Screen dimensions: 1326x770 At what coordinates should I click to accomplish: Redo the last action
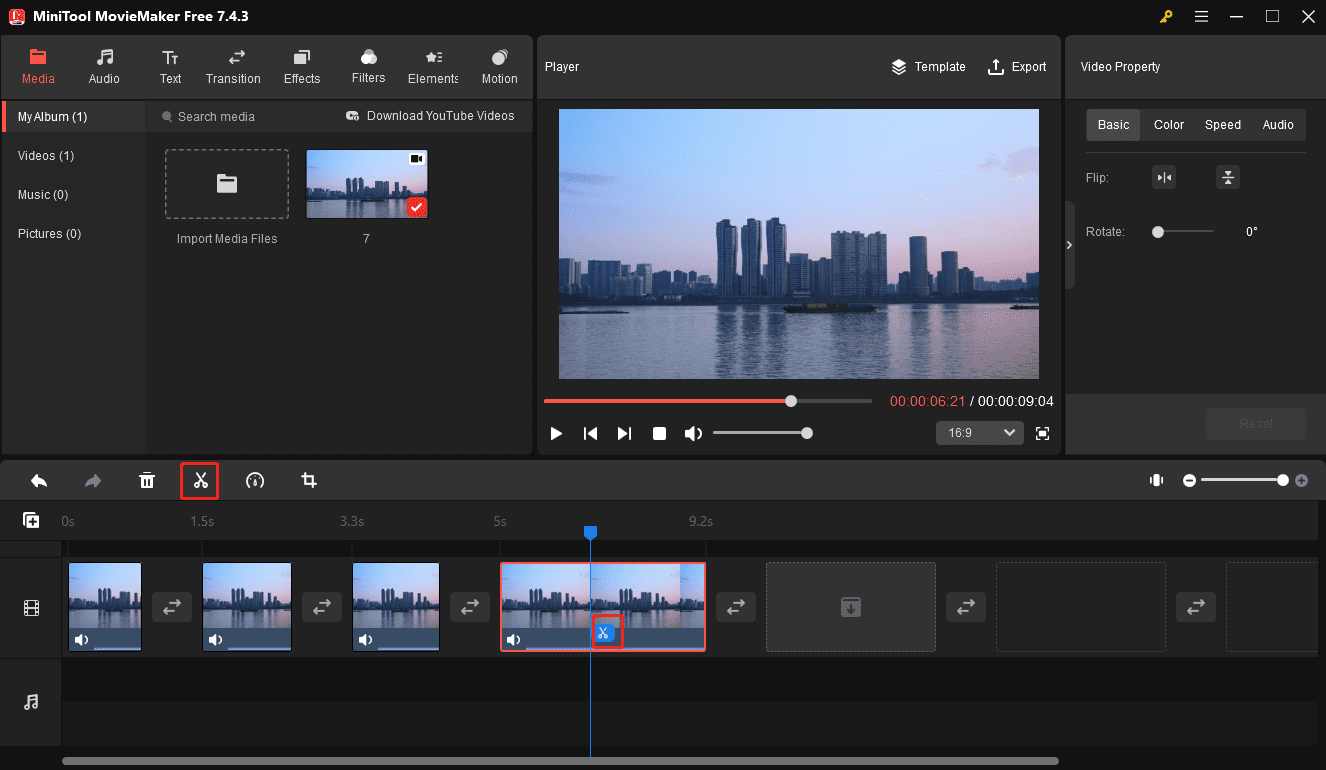pyautogui.click(x=93, y=481)
